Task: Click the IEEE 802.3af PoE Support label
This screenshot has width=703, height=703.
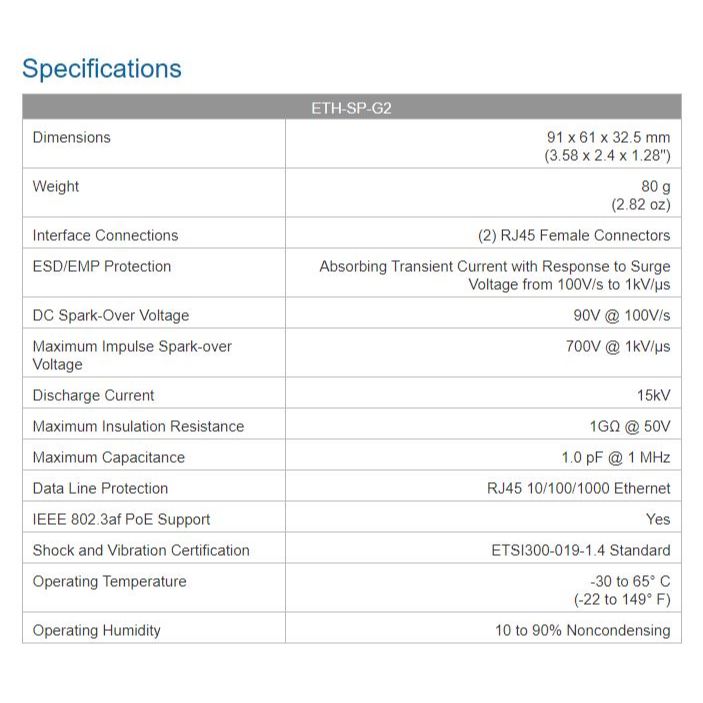Action: pos(121,519)
